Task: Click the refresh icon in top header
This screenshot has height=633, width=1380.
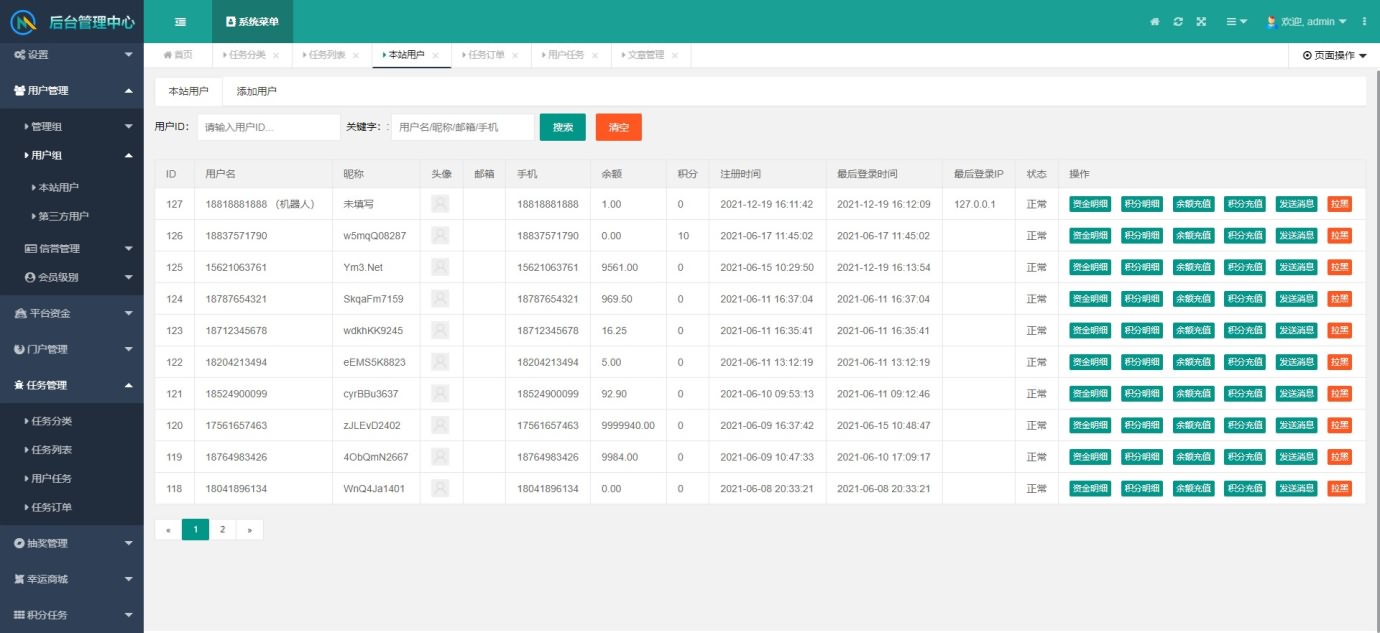Action: pyautogui.click(x=1178, y=21)
